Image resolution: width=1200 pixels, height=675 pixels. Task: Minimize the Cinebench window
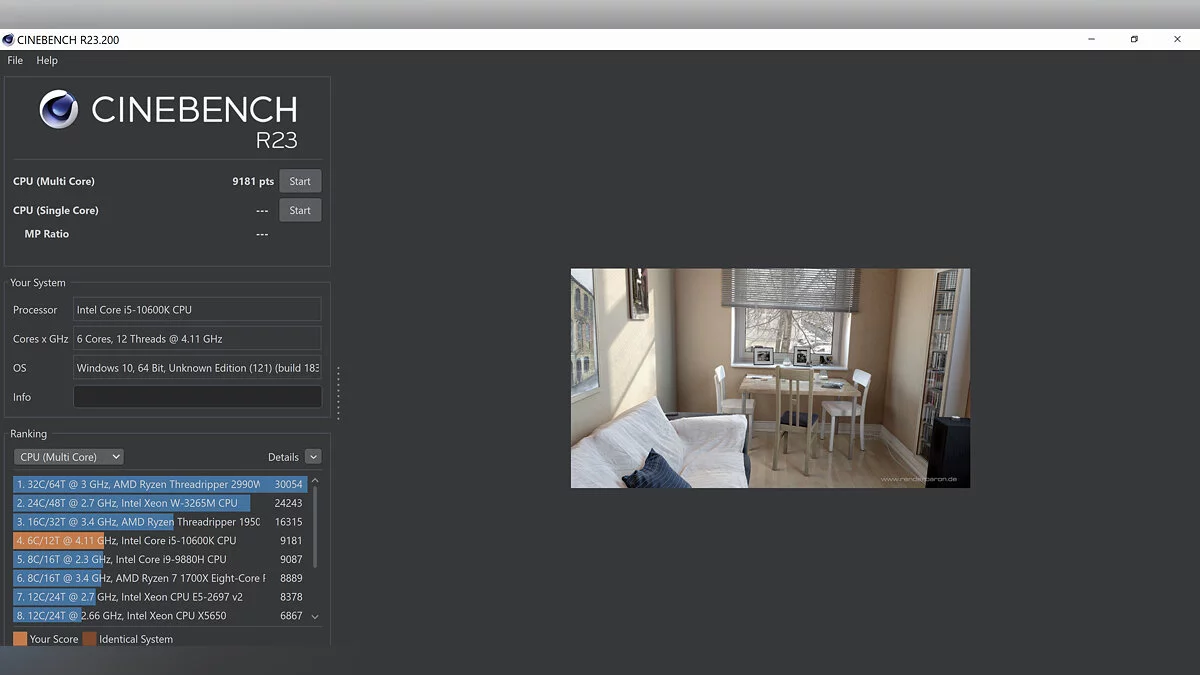click(1091, 39)
